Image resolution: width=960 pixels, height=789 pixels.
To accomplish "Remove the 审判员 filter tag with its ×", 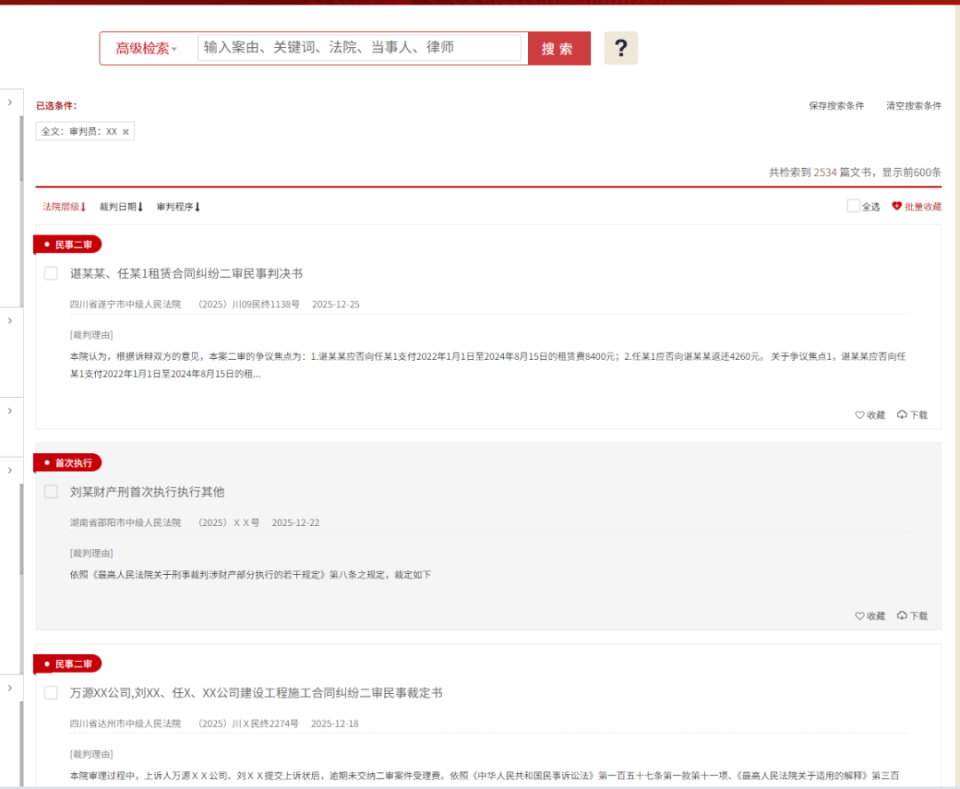I will pyautogui.click(x=126, y=131).
